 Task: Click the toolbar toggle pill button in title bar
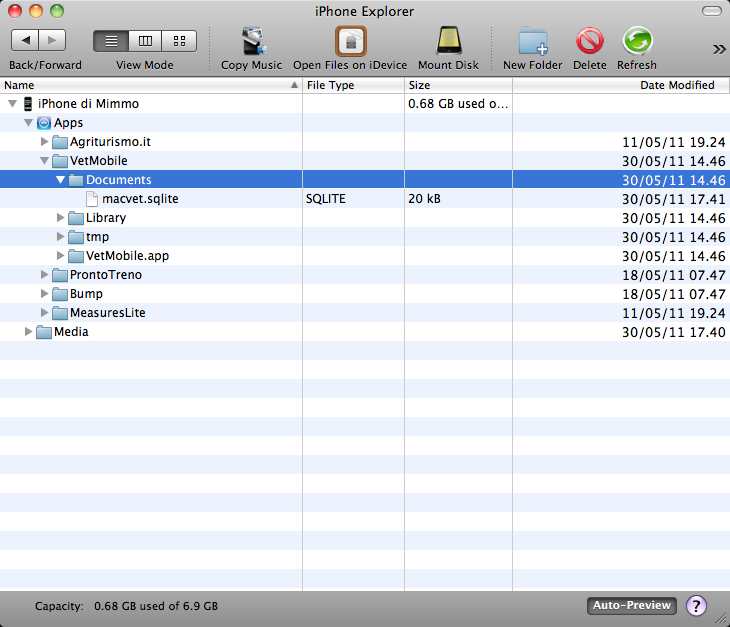click(x=711, y=11)
